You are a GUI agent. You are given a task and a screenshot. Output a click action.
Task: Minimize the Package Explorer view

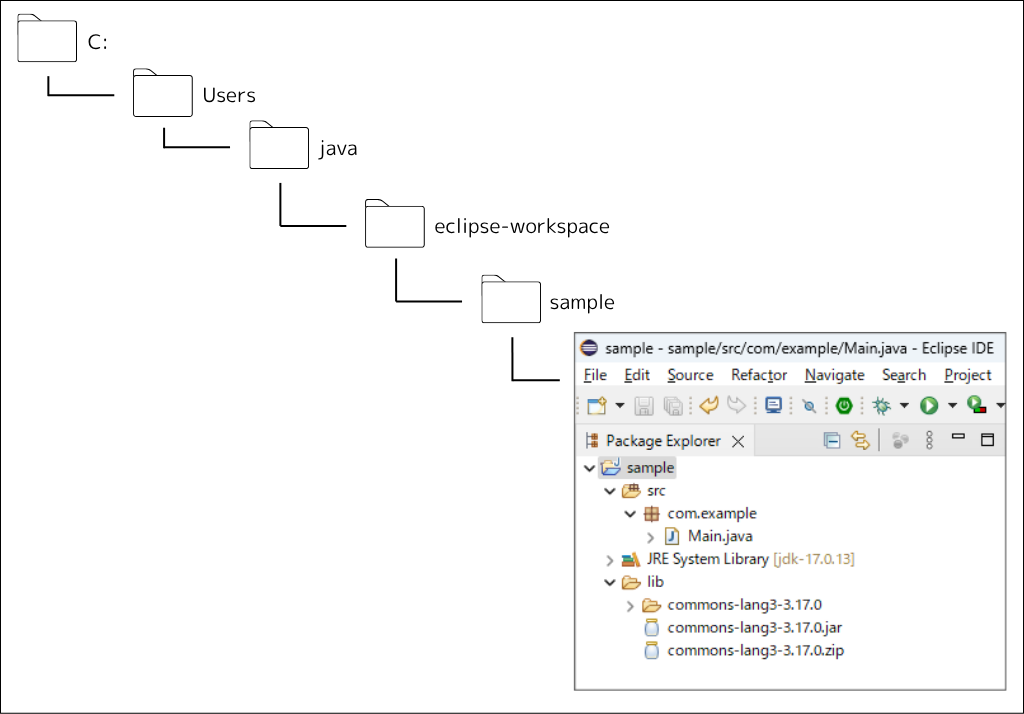point(958,436)
